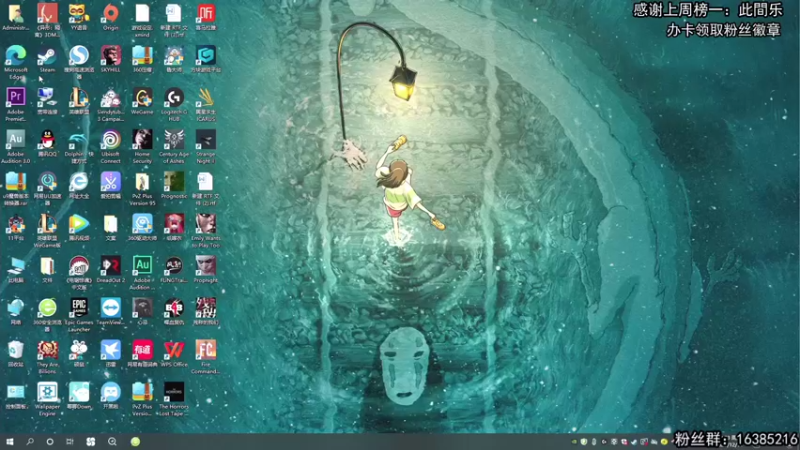Open Logitech G HUB icon
Image resolution: width=800 pixels, height=450 pixels.
[173, 97]
